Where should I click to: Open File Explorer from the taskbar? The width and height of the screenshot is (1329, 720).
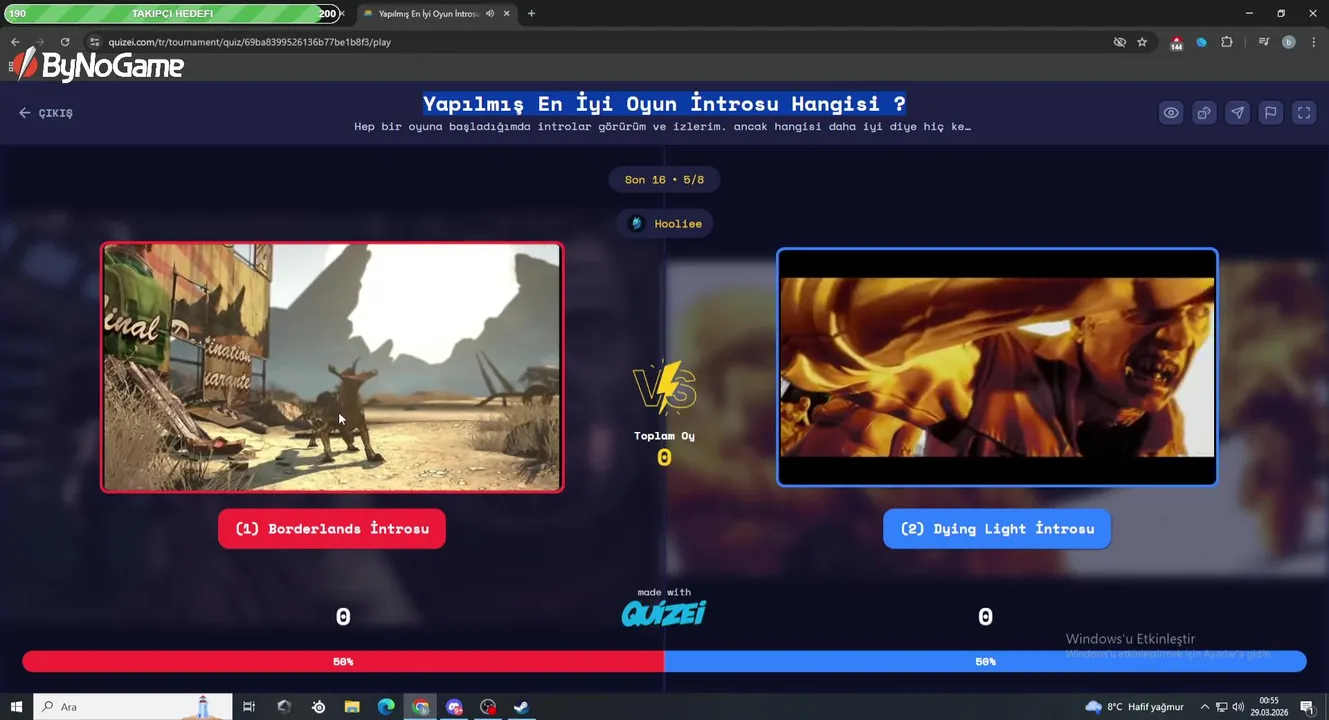click(352, 707)
